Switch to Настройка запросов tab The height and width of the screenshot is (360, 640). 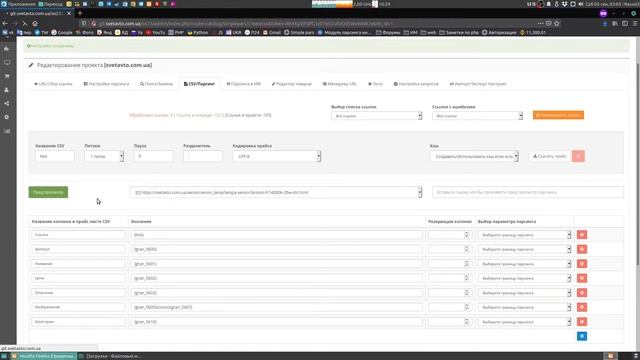416,84
